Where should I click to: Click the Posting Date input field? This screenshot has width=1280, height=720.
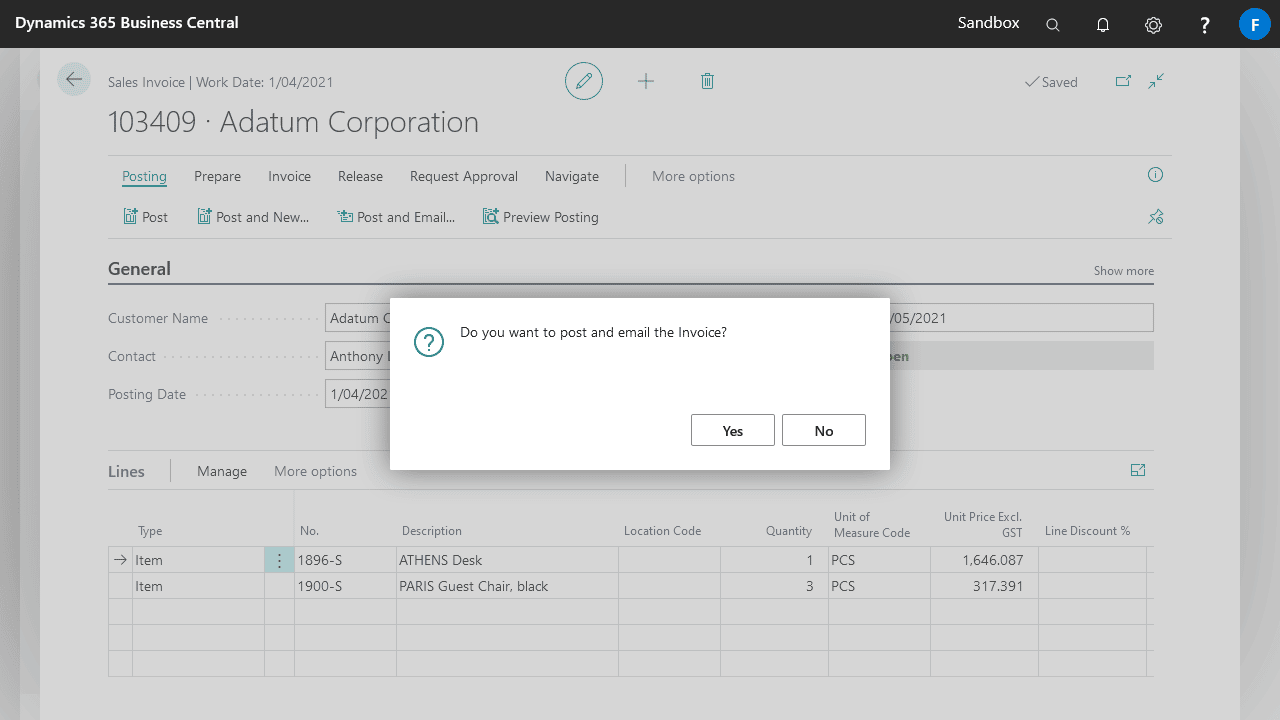point(357,394)
